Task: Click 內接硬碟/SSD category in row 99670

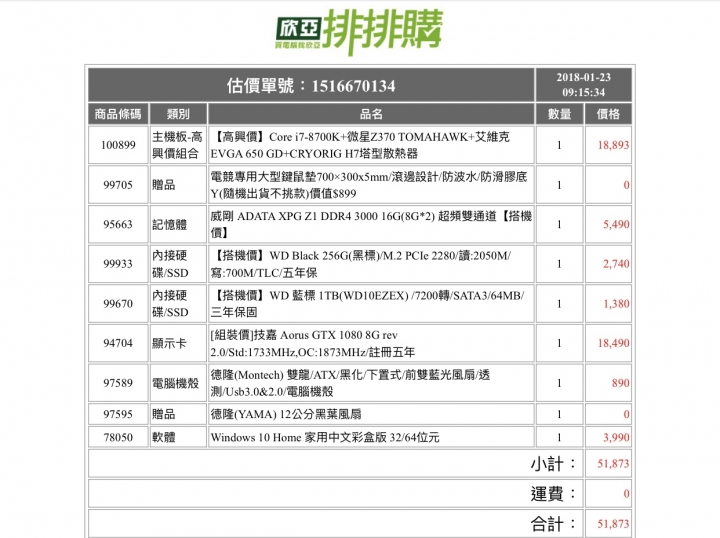Action: (x=170, y=303)
